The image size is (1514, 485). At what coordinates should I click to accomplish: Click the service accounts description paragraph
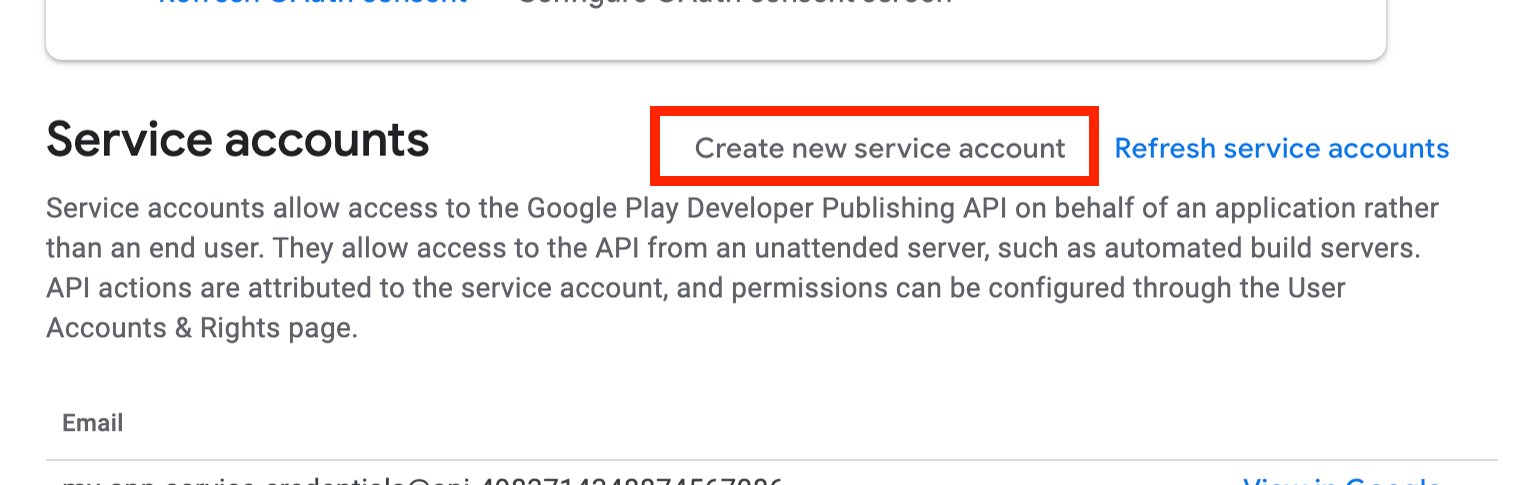pyautogui.click(x=742, y=268)
